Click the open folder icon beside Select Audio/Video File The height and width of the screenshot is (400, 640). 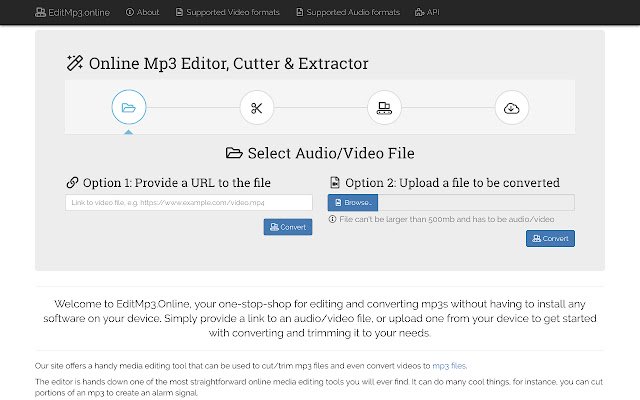234,153
